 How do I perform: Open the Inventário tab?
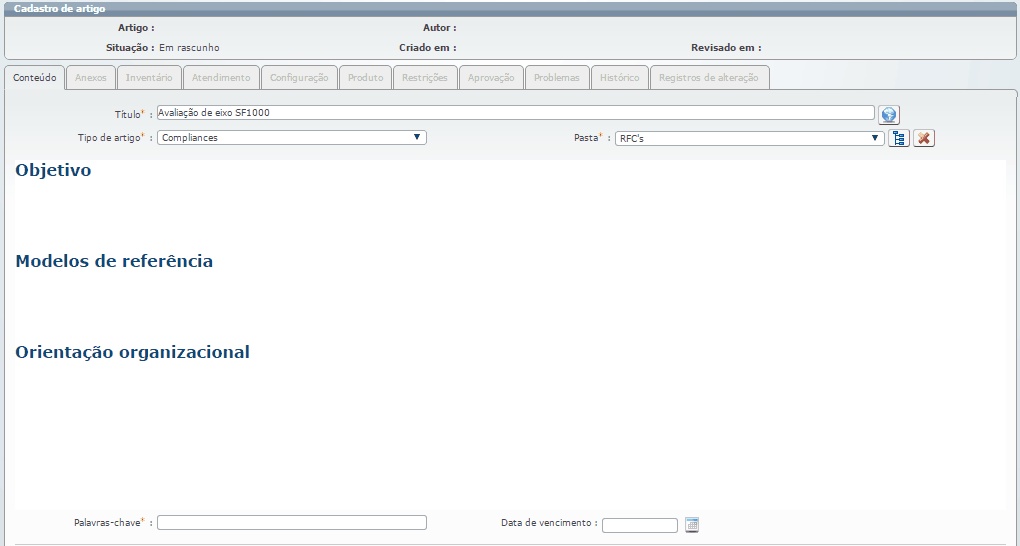pyautogui.click(x=149, y=78)
